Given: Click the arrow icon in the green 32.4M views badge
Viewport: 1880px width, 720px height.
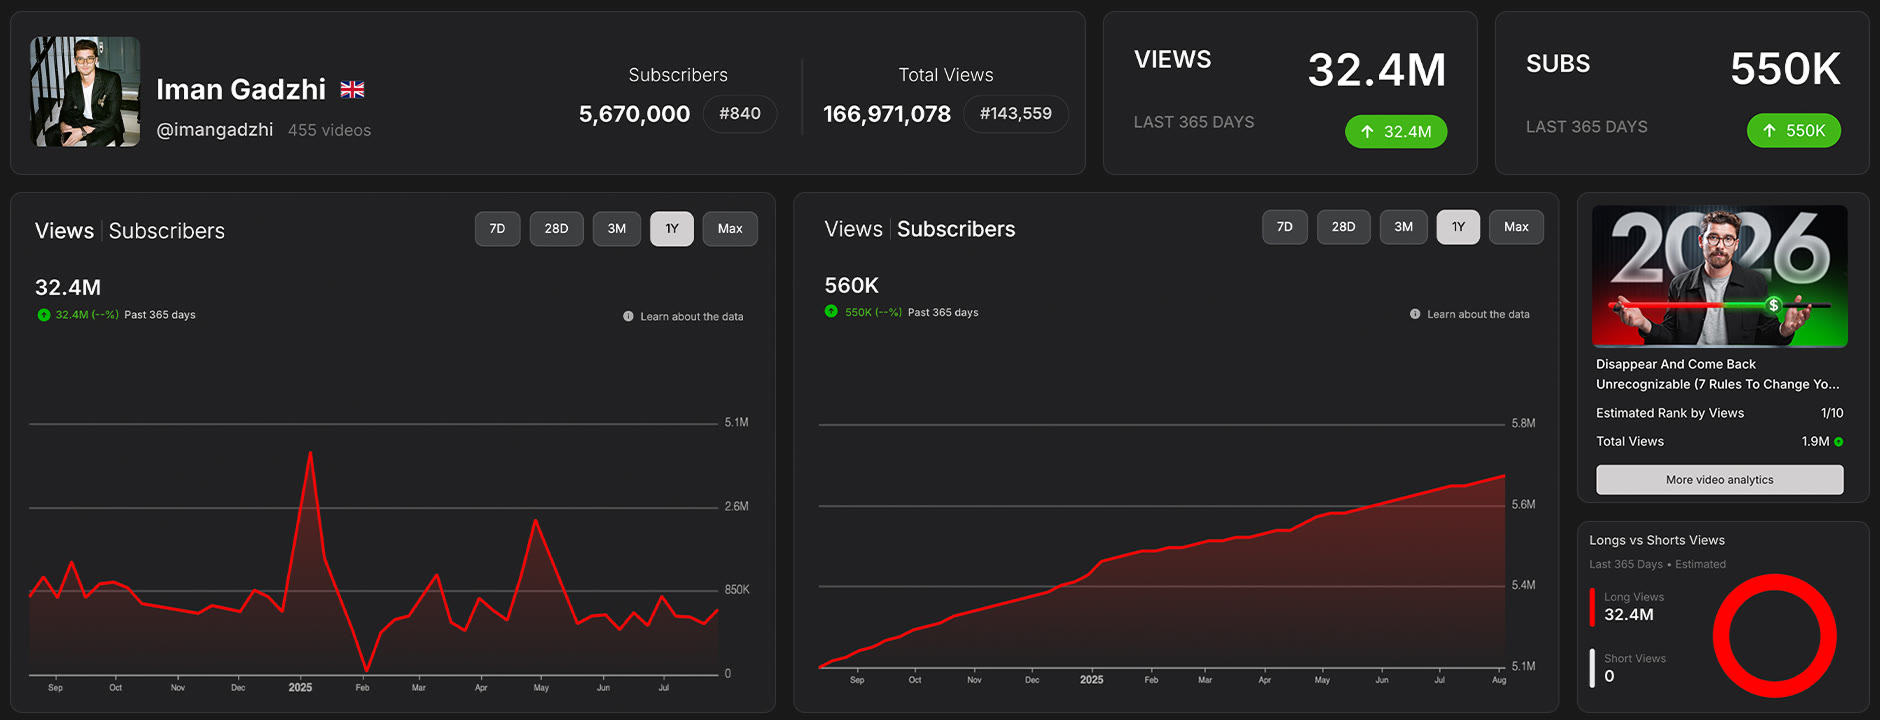Looking at the screenshot, I should point(1367,132).
